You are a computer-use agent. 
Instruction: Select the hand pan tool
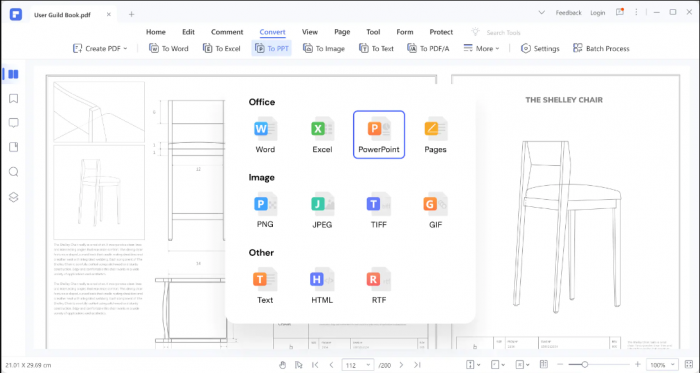283,365
